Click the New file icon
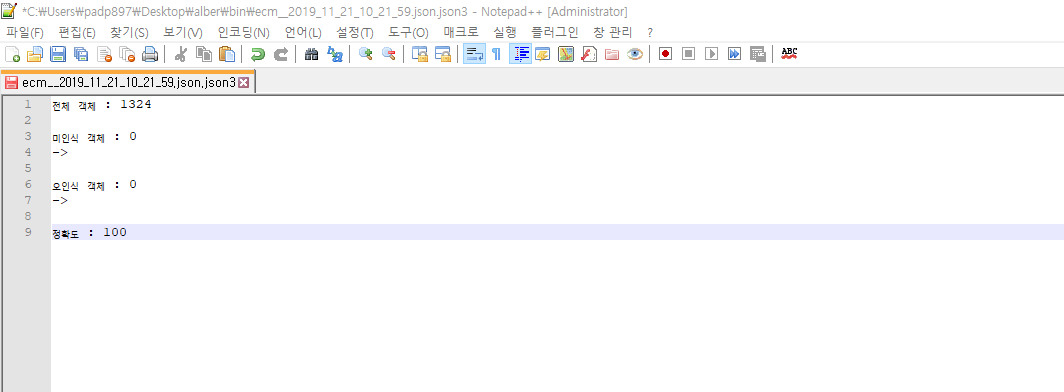 click(x=12, y=54)
